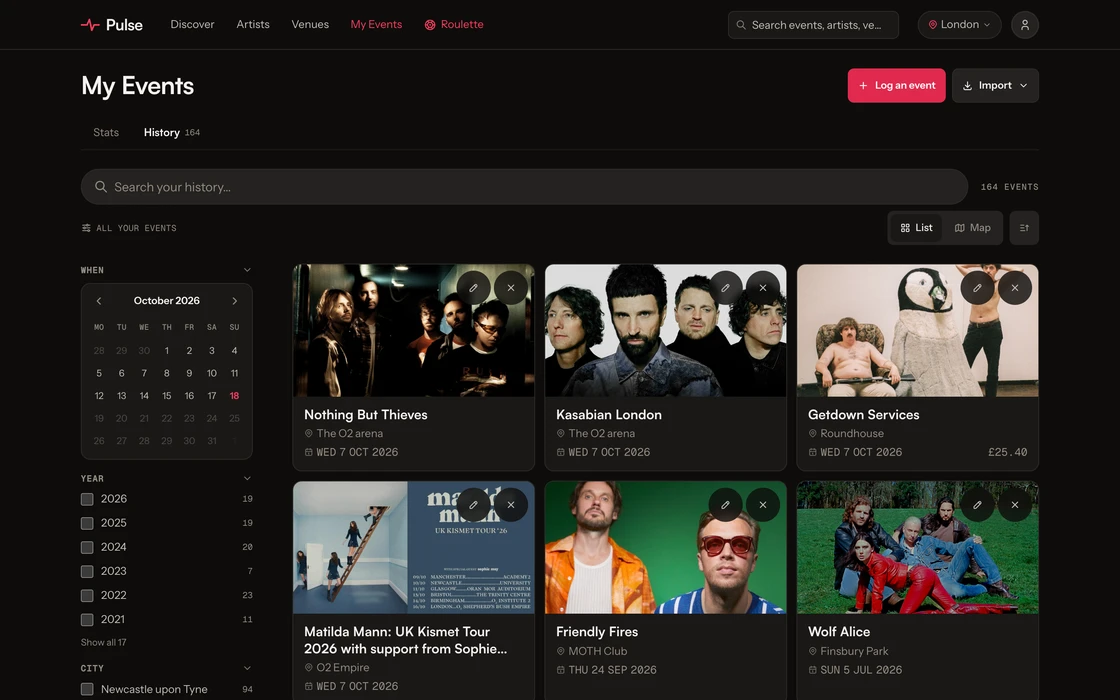The height and width of the screenshot is (700, 1120).
Task: Open My Events in navigation
Action: [376, 24]
